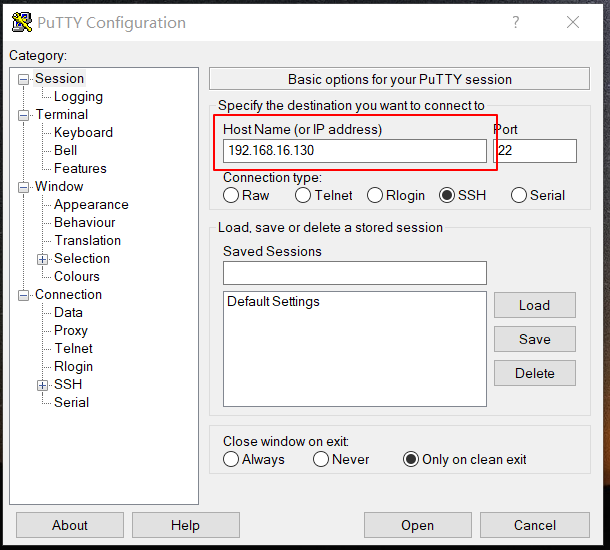Expand the SSH tree node
Screen dimensions: 610x550
point(42,385)
